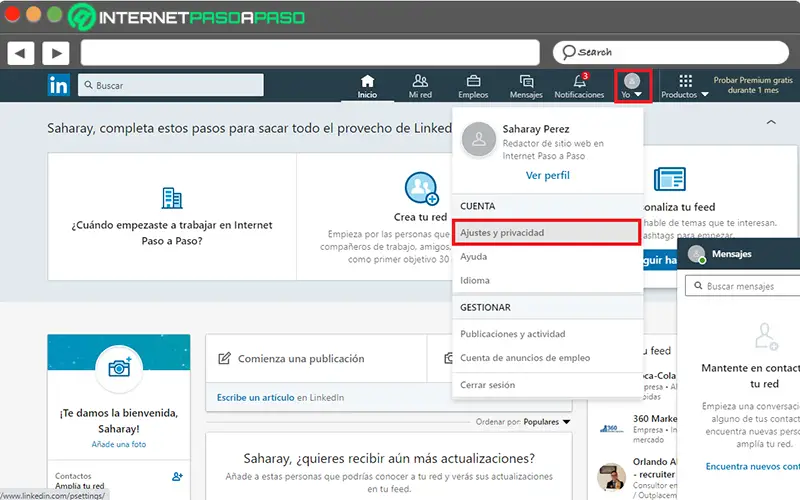Click the pencil icon in Comienza una publicación

224,358
